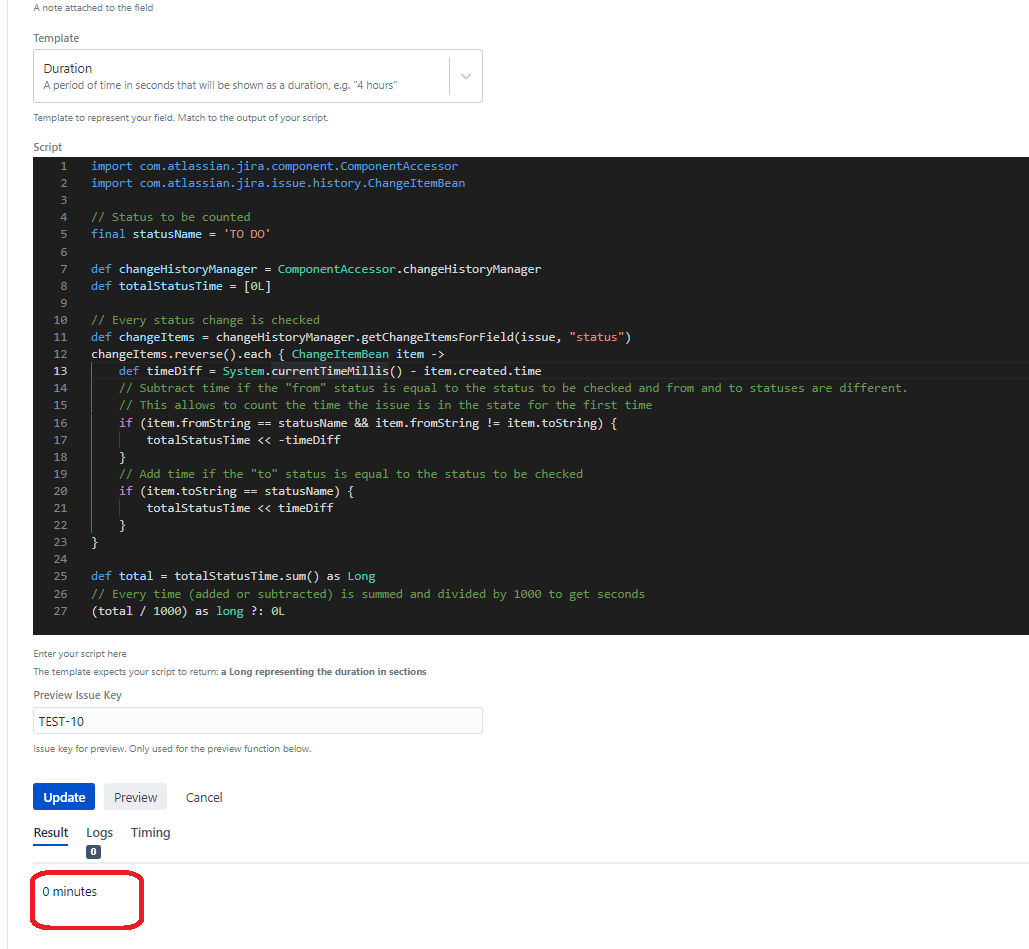Select Cancel
The height and width of the screenshot is (949, 1029).
tap(204, 797)
